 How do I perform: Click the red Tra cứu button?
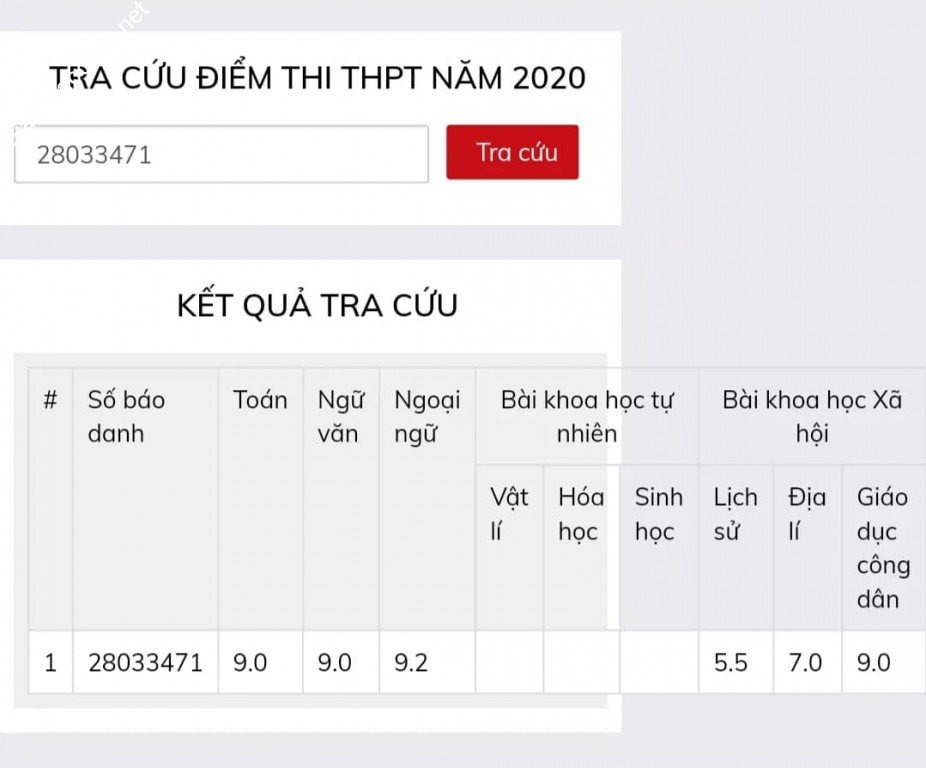click(x=512, y=153)
